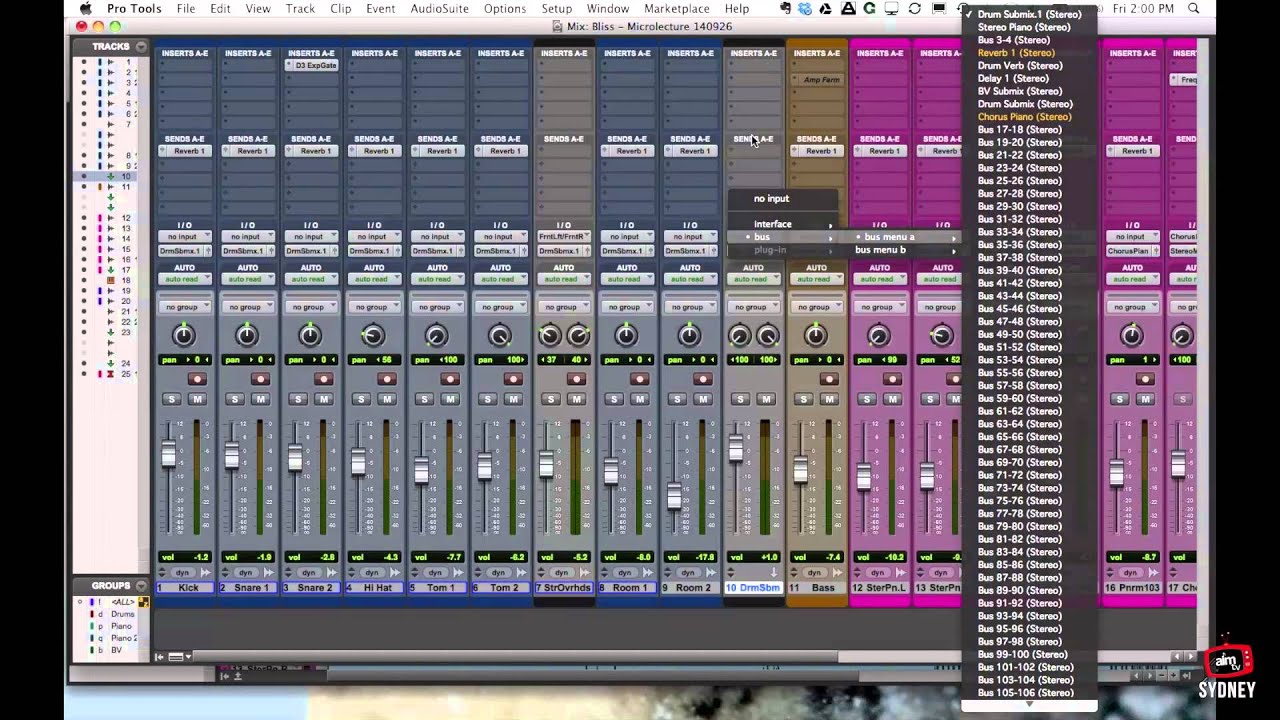The height and width of the screenshot is (720, 1280).
Task: Select the Hi Hat track name button
Action: (x=374, y=588)
